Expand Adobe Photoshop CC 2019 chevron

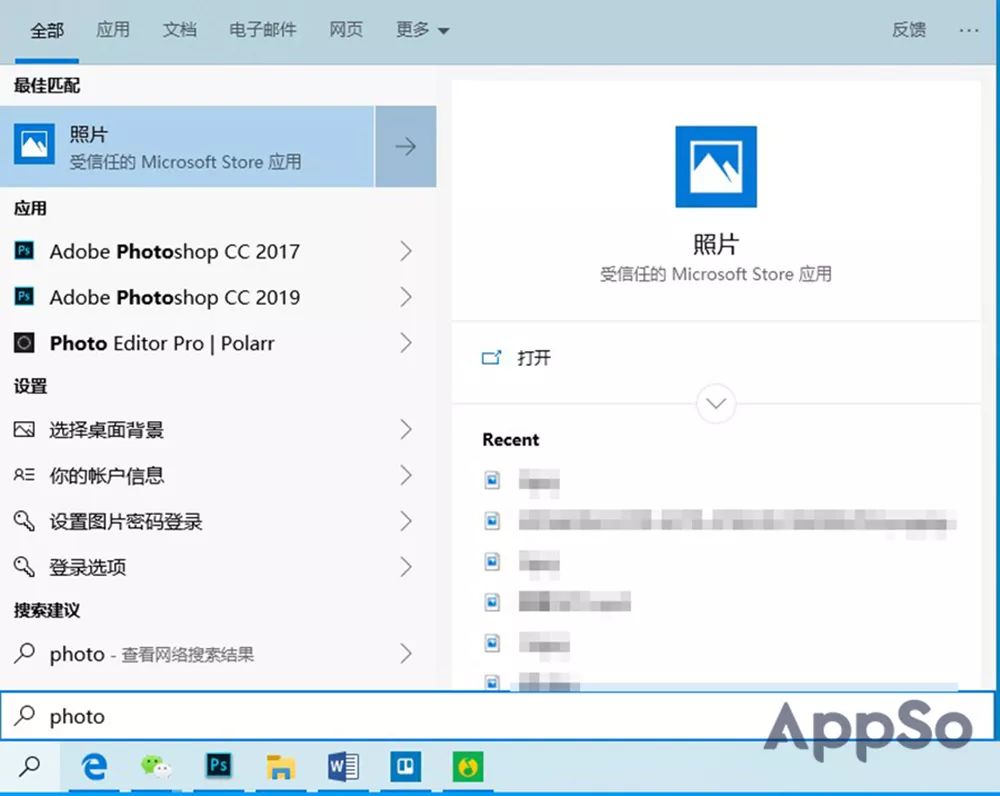point(406,297)
